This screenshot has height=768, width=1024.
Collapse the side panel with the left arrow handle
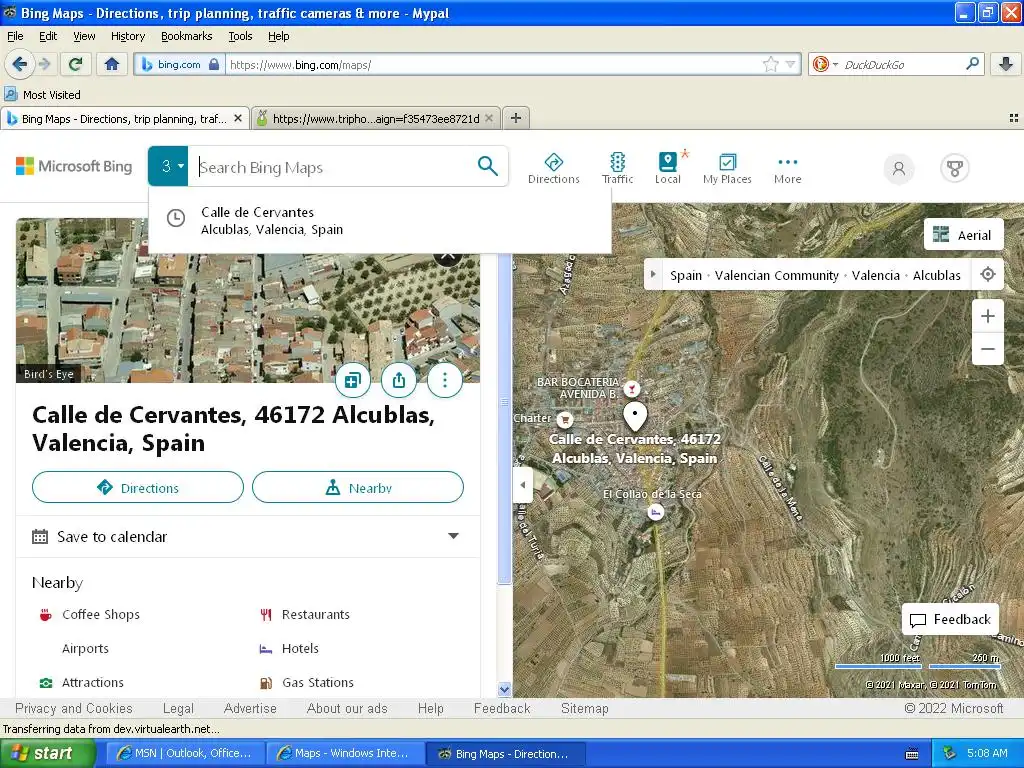point(522,485)
